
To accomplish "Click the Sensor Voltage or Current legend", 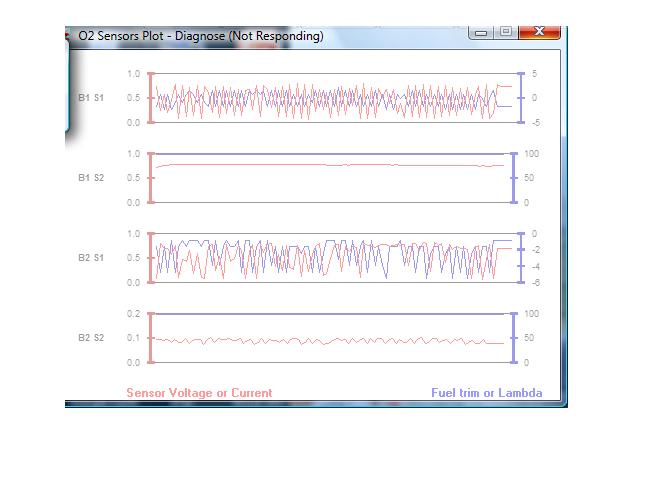I will click(x=199, y=393).
